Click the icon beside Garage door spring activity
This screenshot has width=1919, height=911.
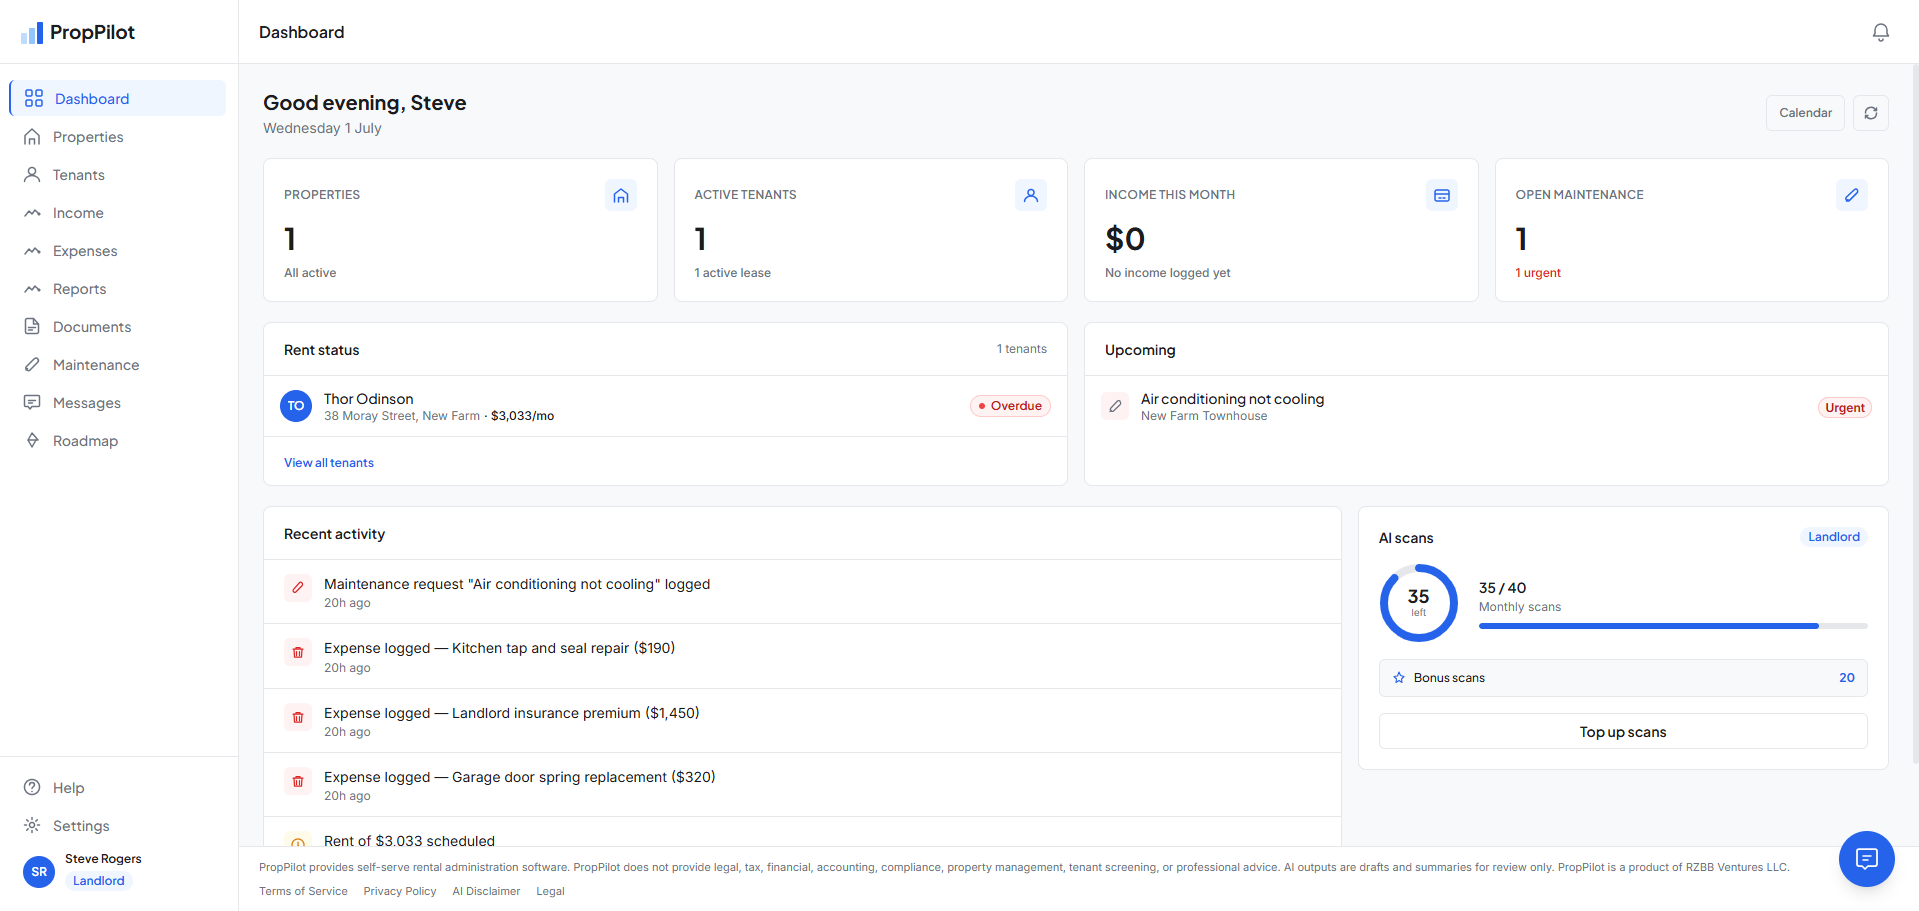tap(298, 781)
